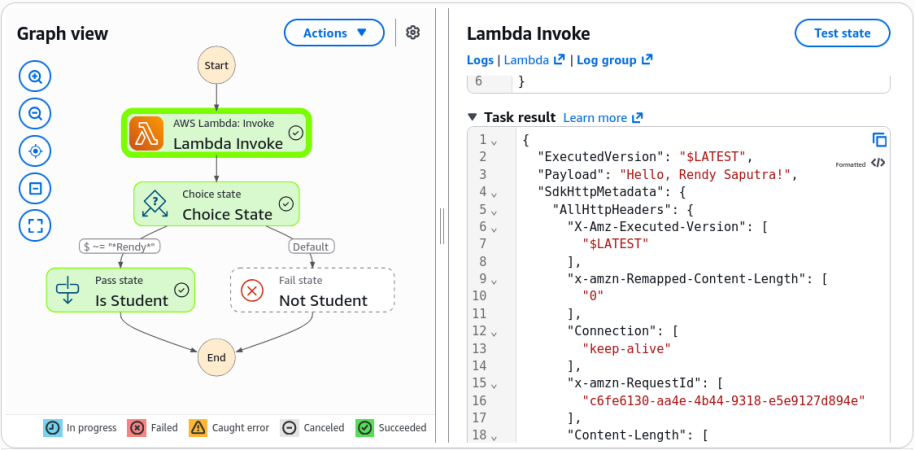Toggle formatted code view icon
The height and width of the screenshot is (450, 915).
coord(878,163)
